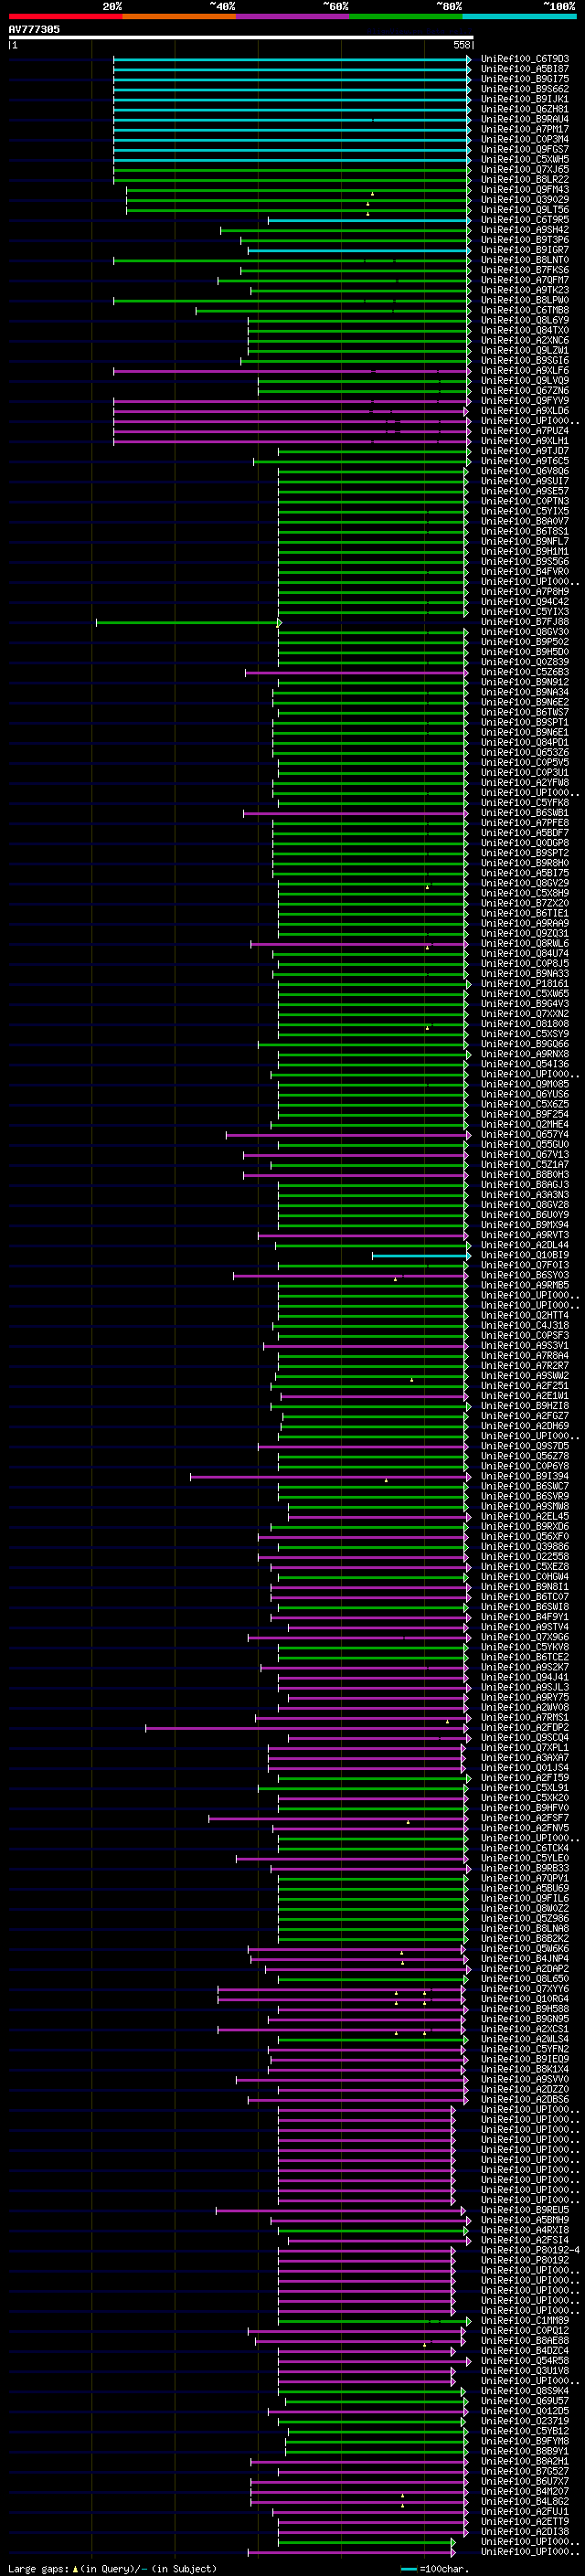
Task: Select hit label UniRef100_Q8GV29
Action: [x=525, y=883]
